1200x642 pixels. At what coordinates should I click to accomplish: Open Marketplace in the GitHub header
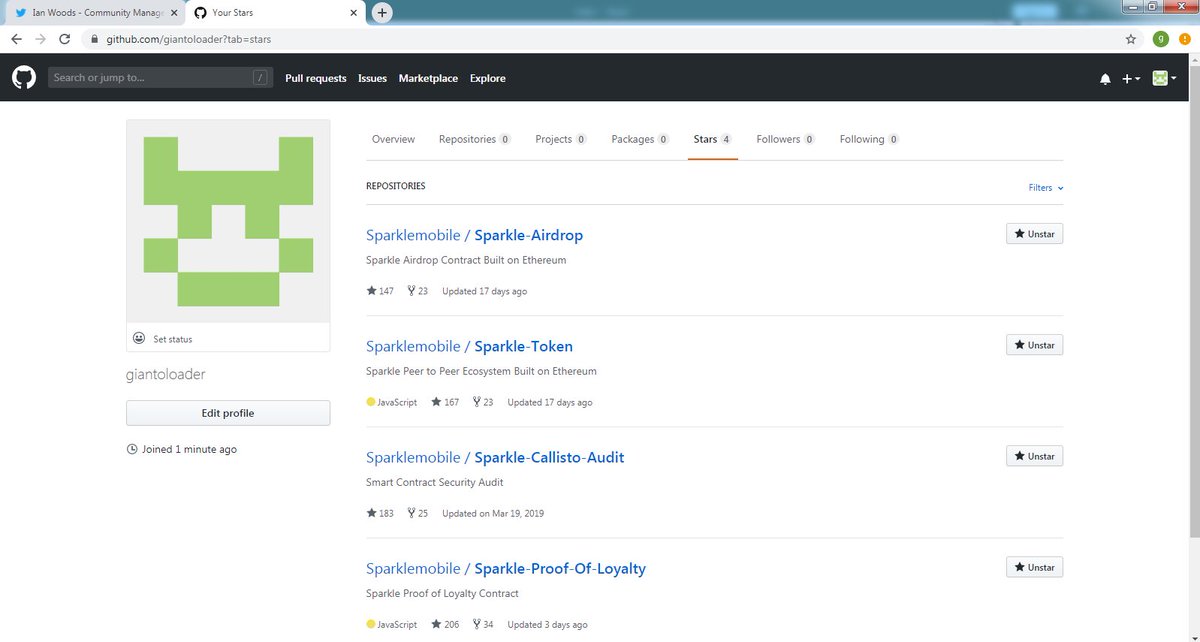428,78
